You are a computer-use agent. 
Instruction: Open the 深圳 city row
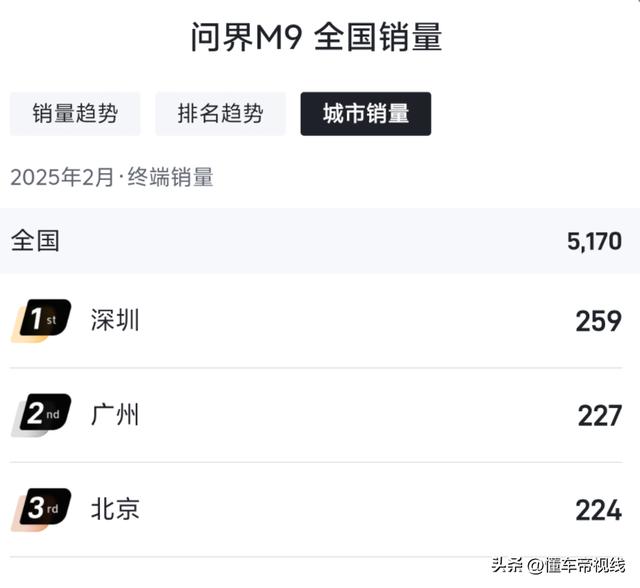tap(316, 321)
